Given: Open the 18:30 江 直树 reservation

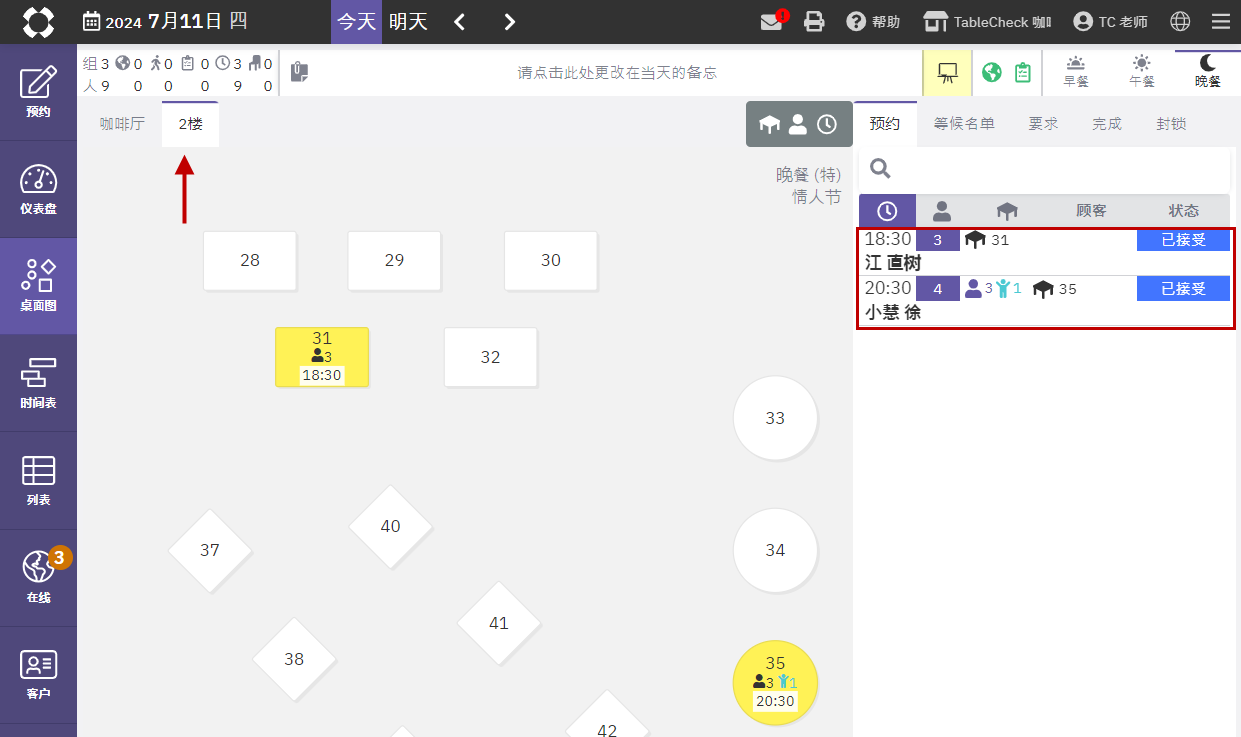Looking at the screenshot, I should click(x=1044, y=252).
